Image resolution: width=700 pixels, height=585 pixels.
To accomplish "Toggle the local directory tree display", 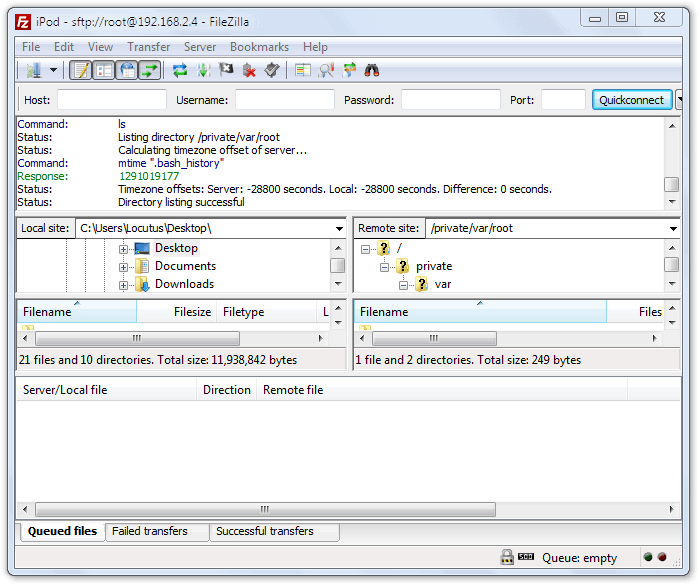I will coord(104,70).
